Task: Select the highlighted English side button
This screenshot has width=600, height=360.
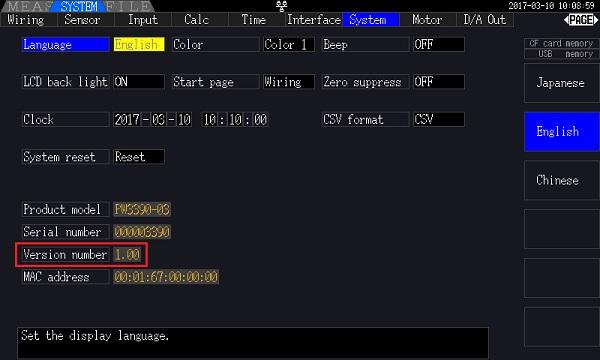Action: point(561,132)
